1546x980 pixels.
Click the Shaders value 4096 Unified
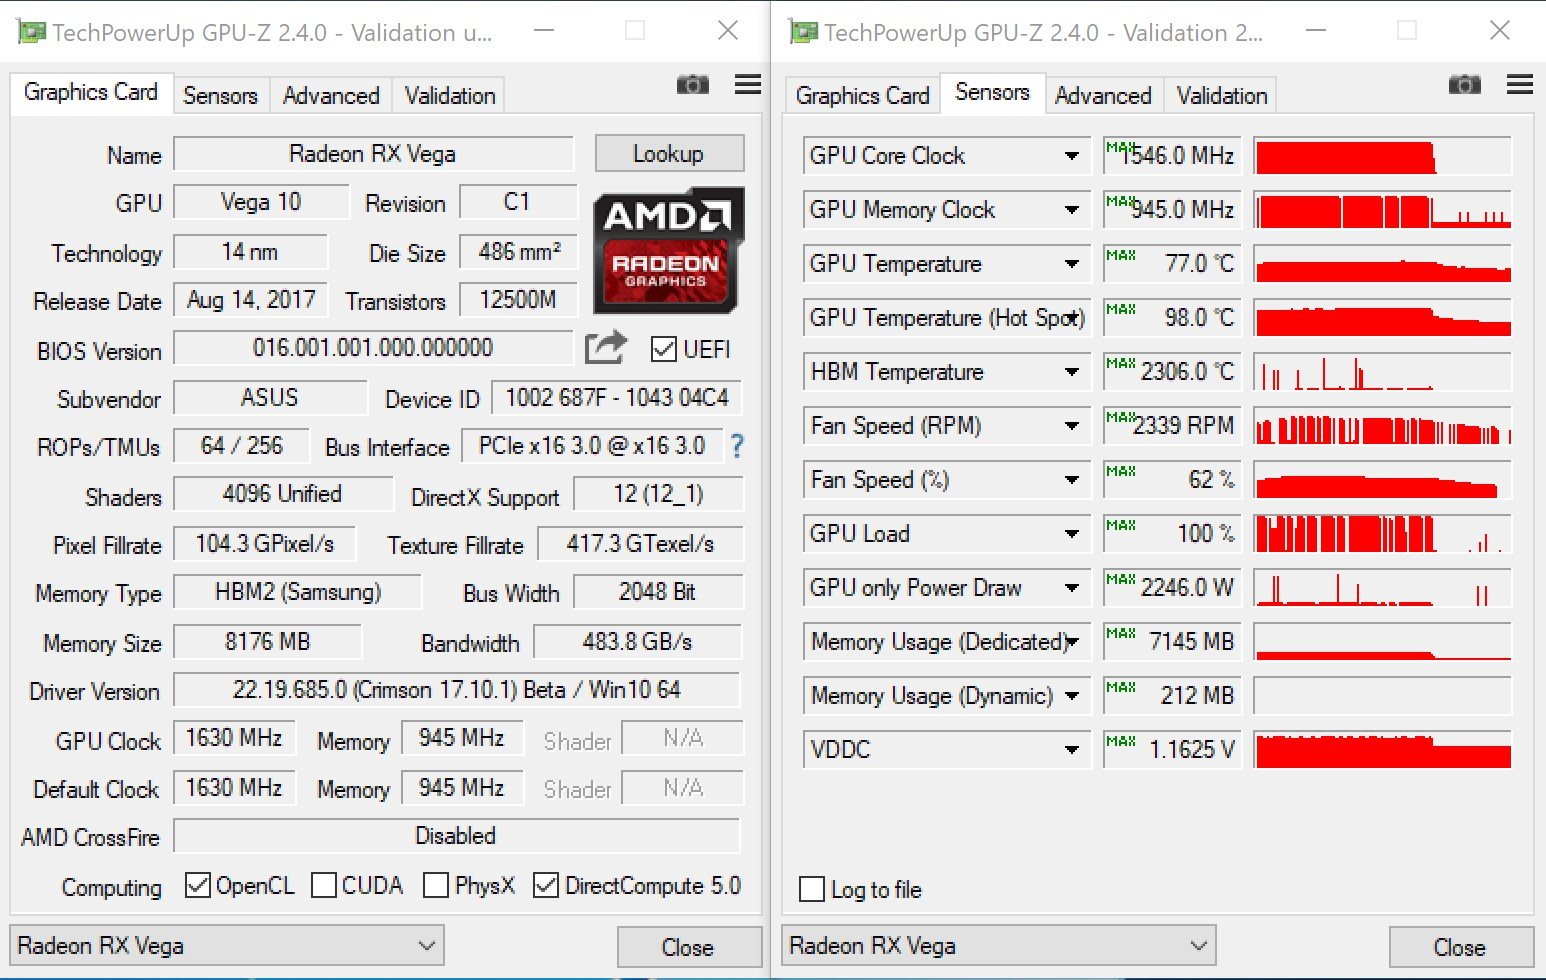283,494
